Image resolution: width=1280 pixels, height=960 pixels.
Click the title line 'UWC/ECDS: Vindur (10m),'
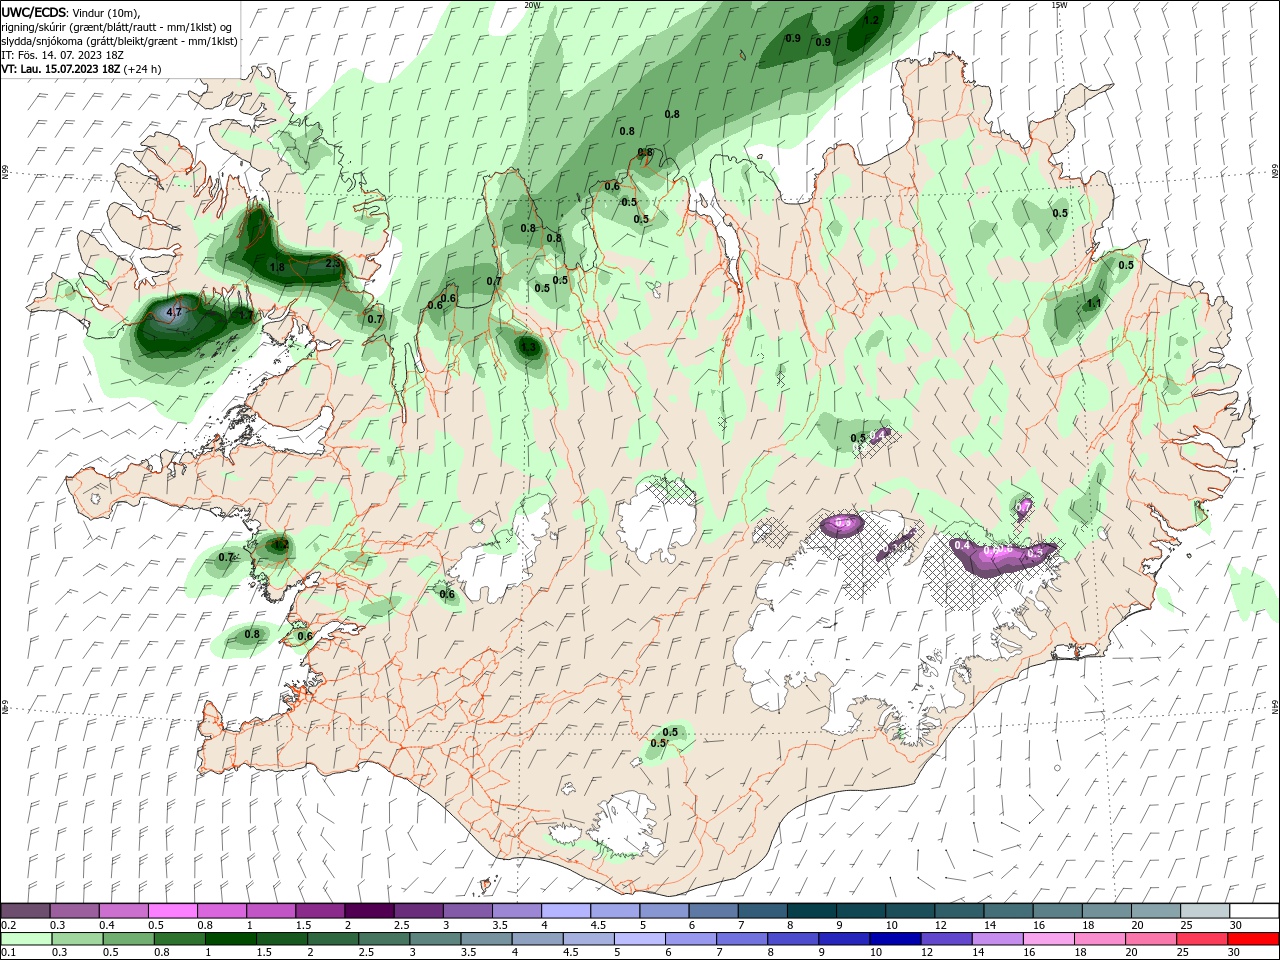(x=71, y=12)
